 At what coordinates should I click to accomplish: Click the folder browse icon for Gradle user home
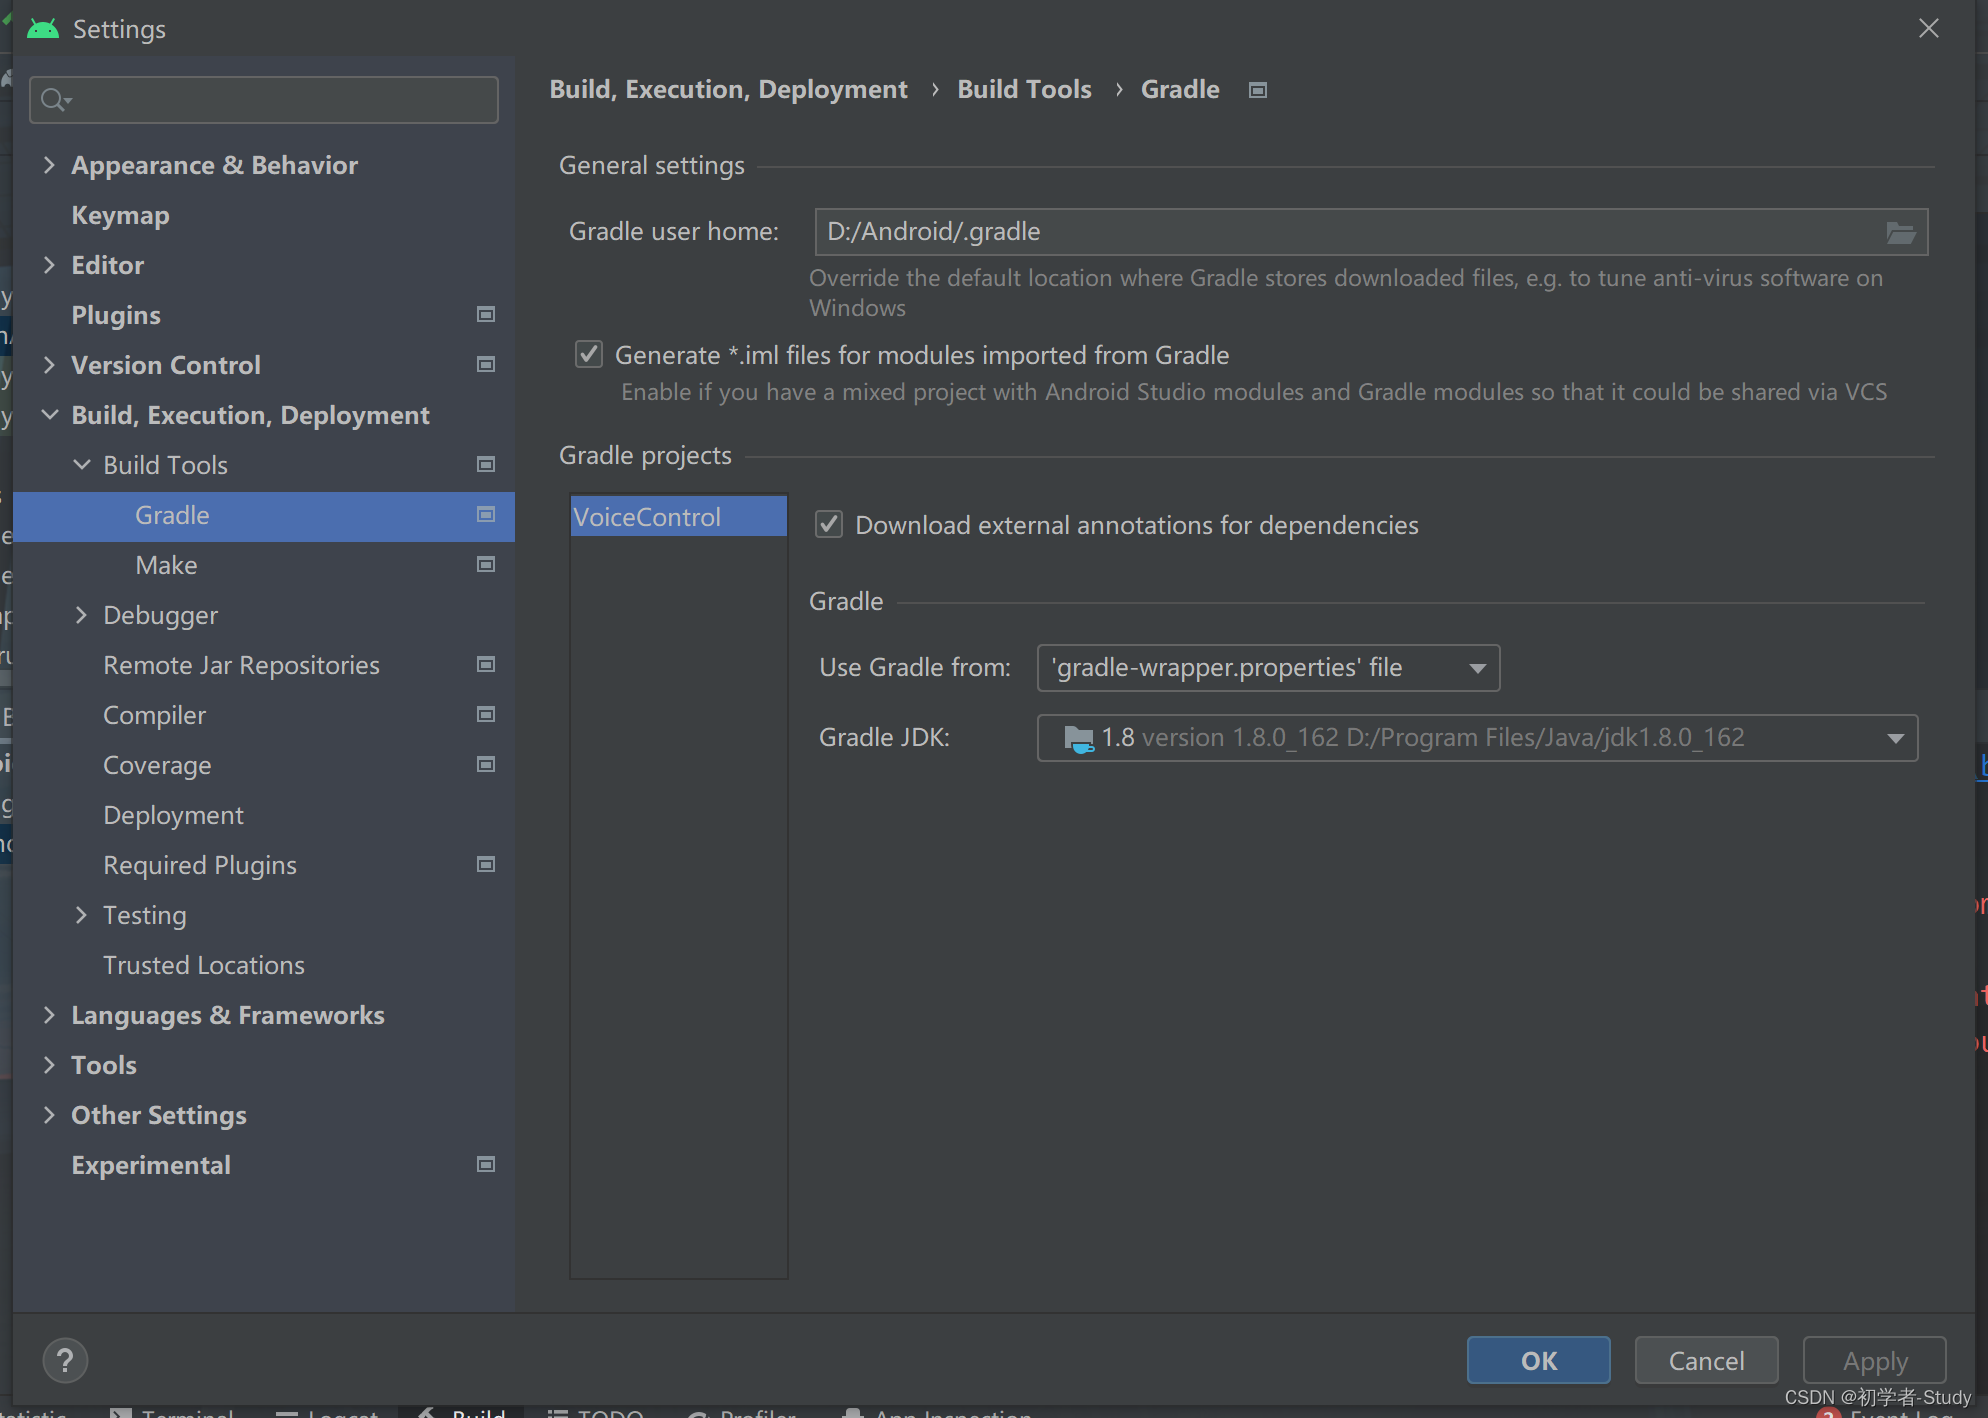coord(1899,233)
